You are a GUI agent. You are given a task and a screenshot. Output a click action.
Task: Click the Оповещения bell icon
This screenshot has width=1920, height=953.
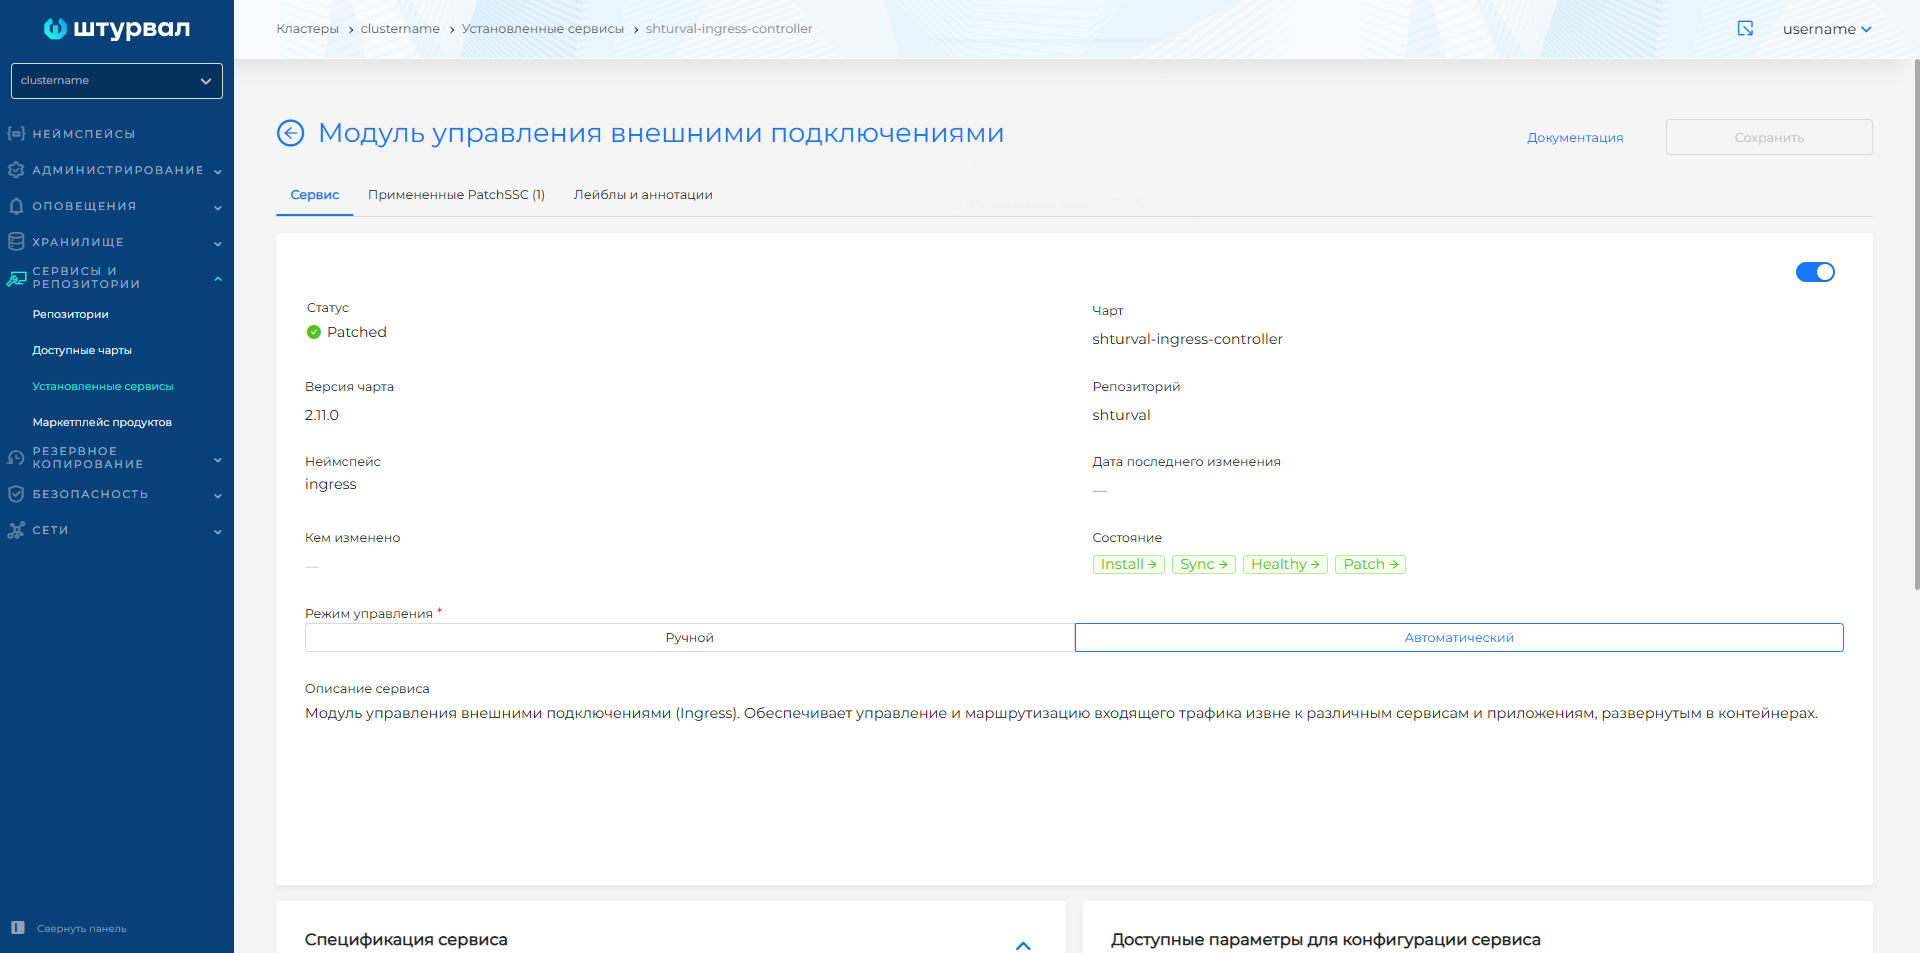(x=16, y=206)
